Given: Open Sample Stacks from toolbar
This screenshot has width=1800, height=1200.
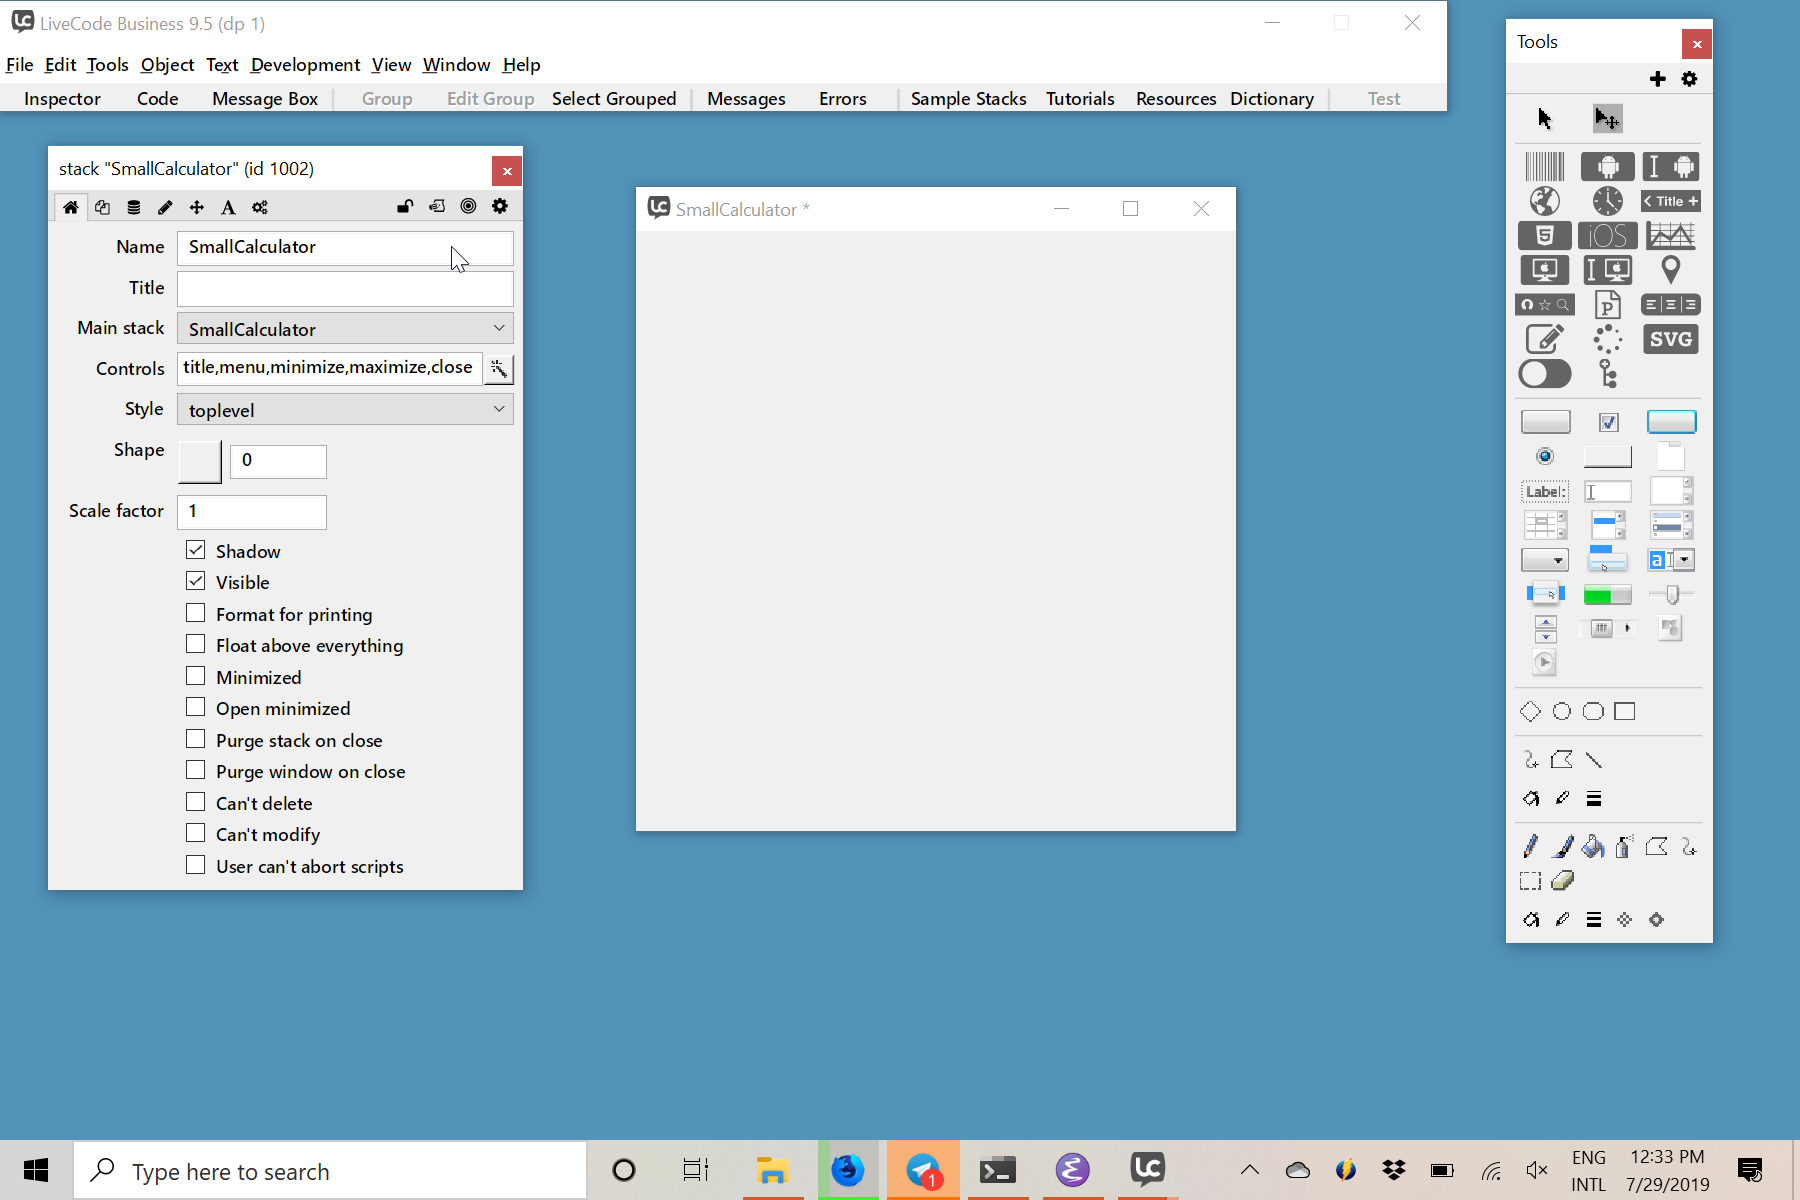Looking at the screenshot, I should [968, 99].
